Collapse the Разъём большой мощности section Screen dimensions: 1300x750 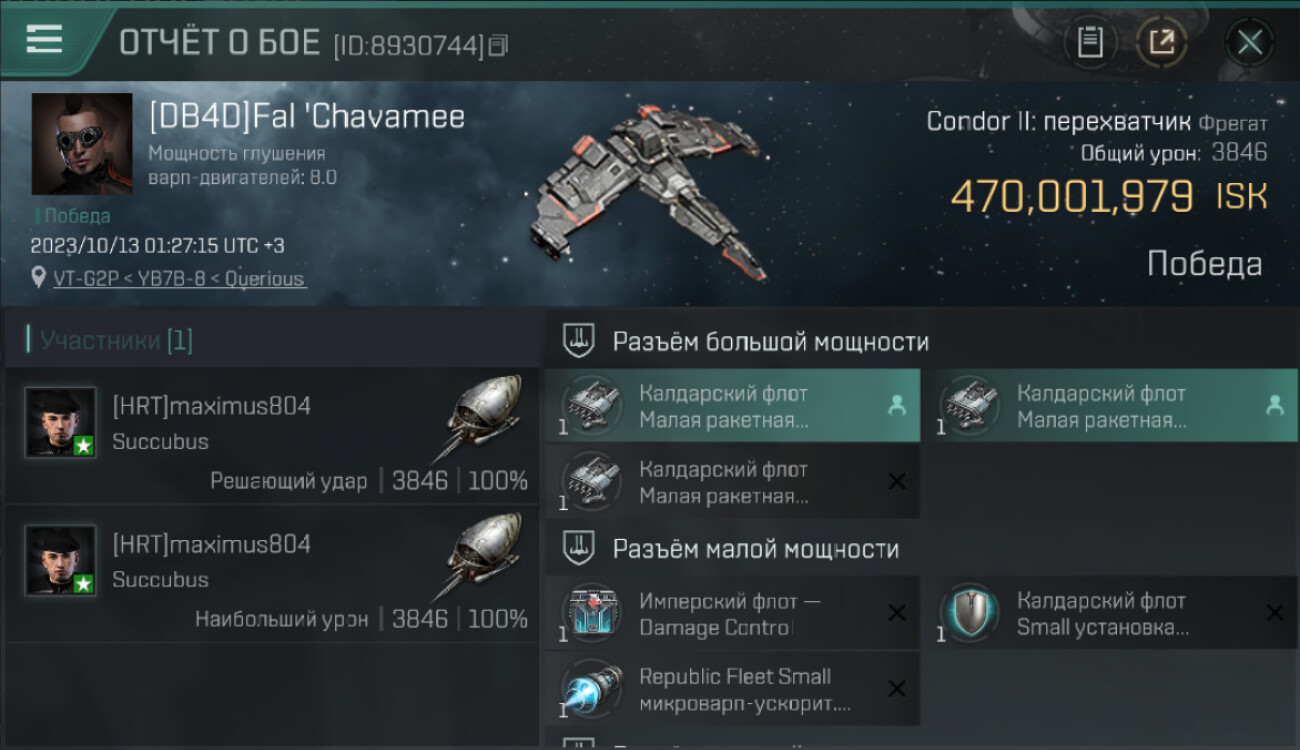point(922,341)
